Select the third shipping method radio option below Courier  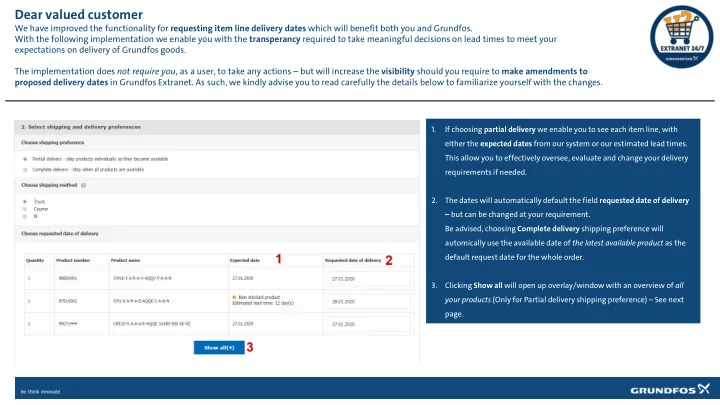tap(25, 216)
